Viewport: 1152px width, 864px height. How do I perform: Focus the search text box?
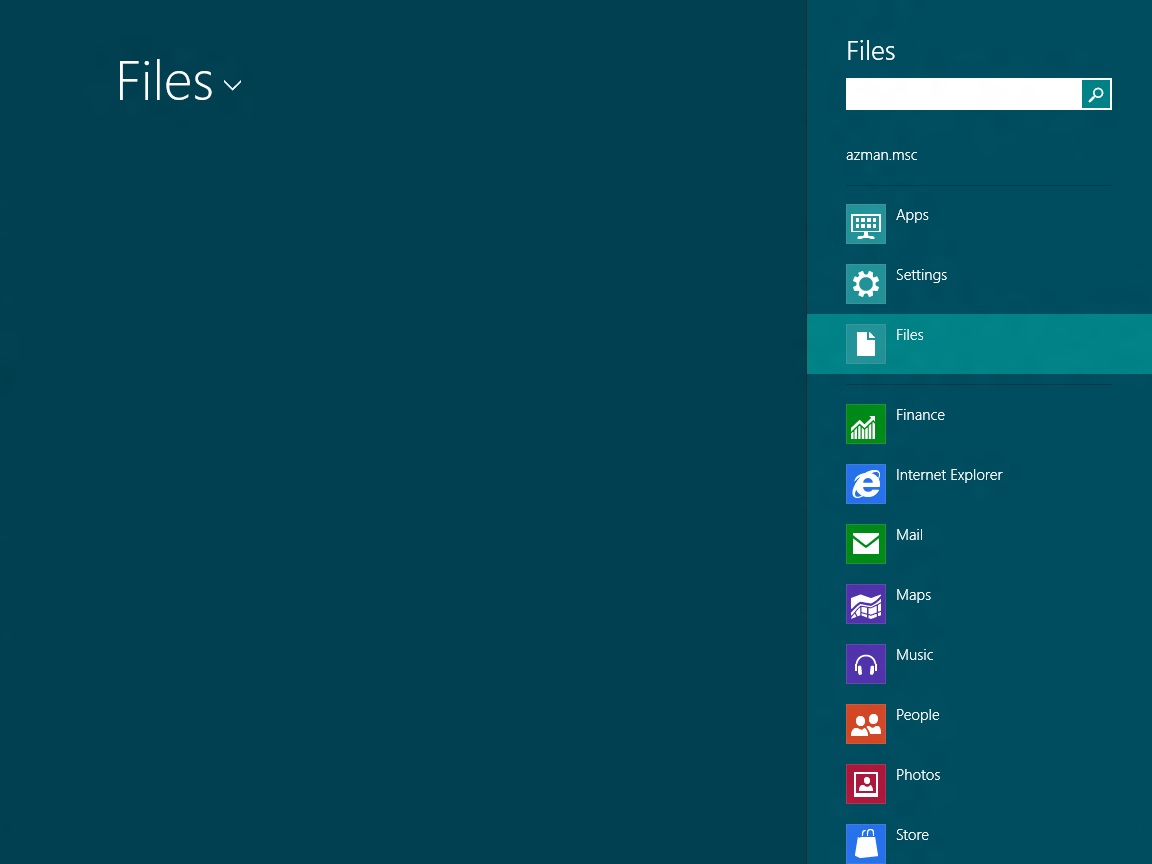point(963,94)
